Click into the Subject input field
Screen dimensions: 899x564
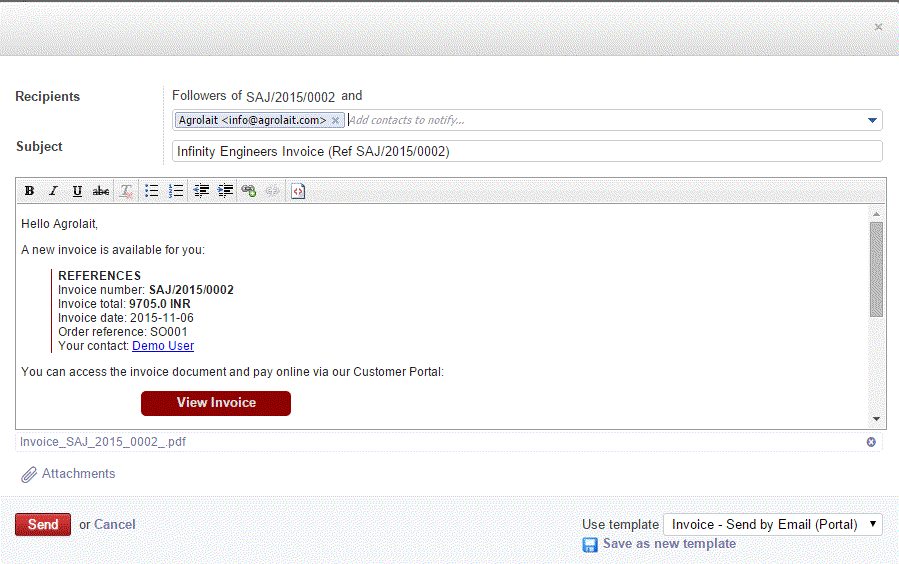527,151
